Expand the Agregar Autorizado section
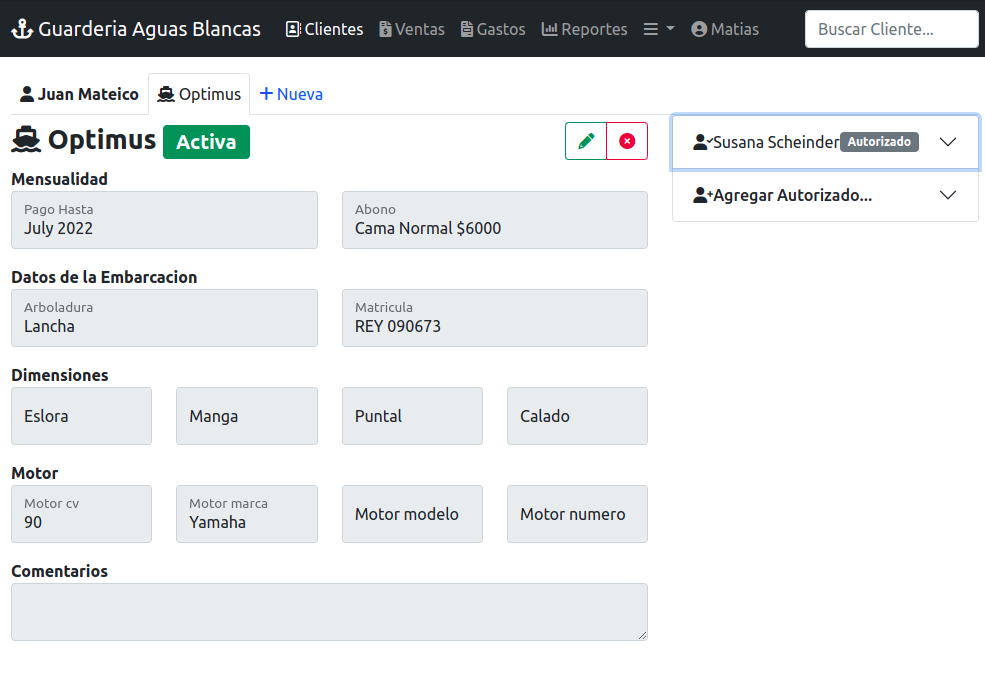Image resolution: width=985 pixels, height=680 pixels. (x=825, y=195)
